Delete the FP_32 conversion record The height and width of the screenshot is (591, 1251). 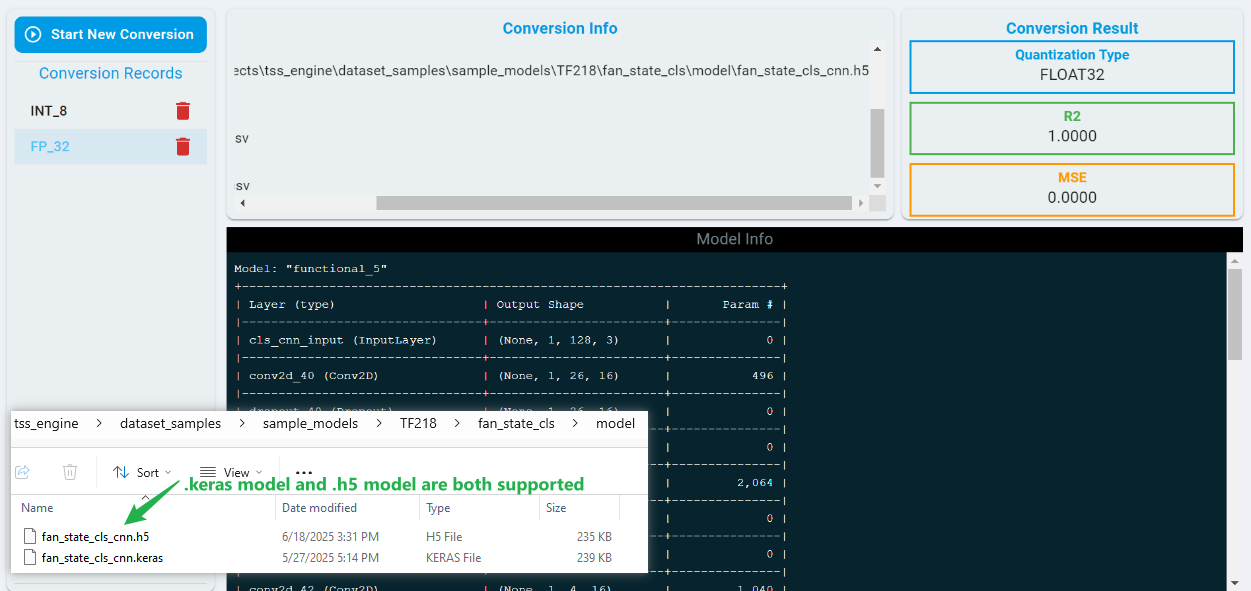point(183,147)
